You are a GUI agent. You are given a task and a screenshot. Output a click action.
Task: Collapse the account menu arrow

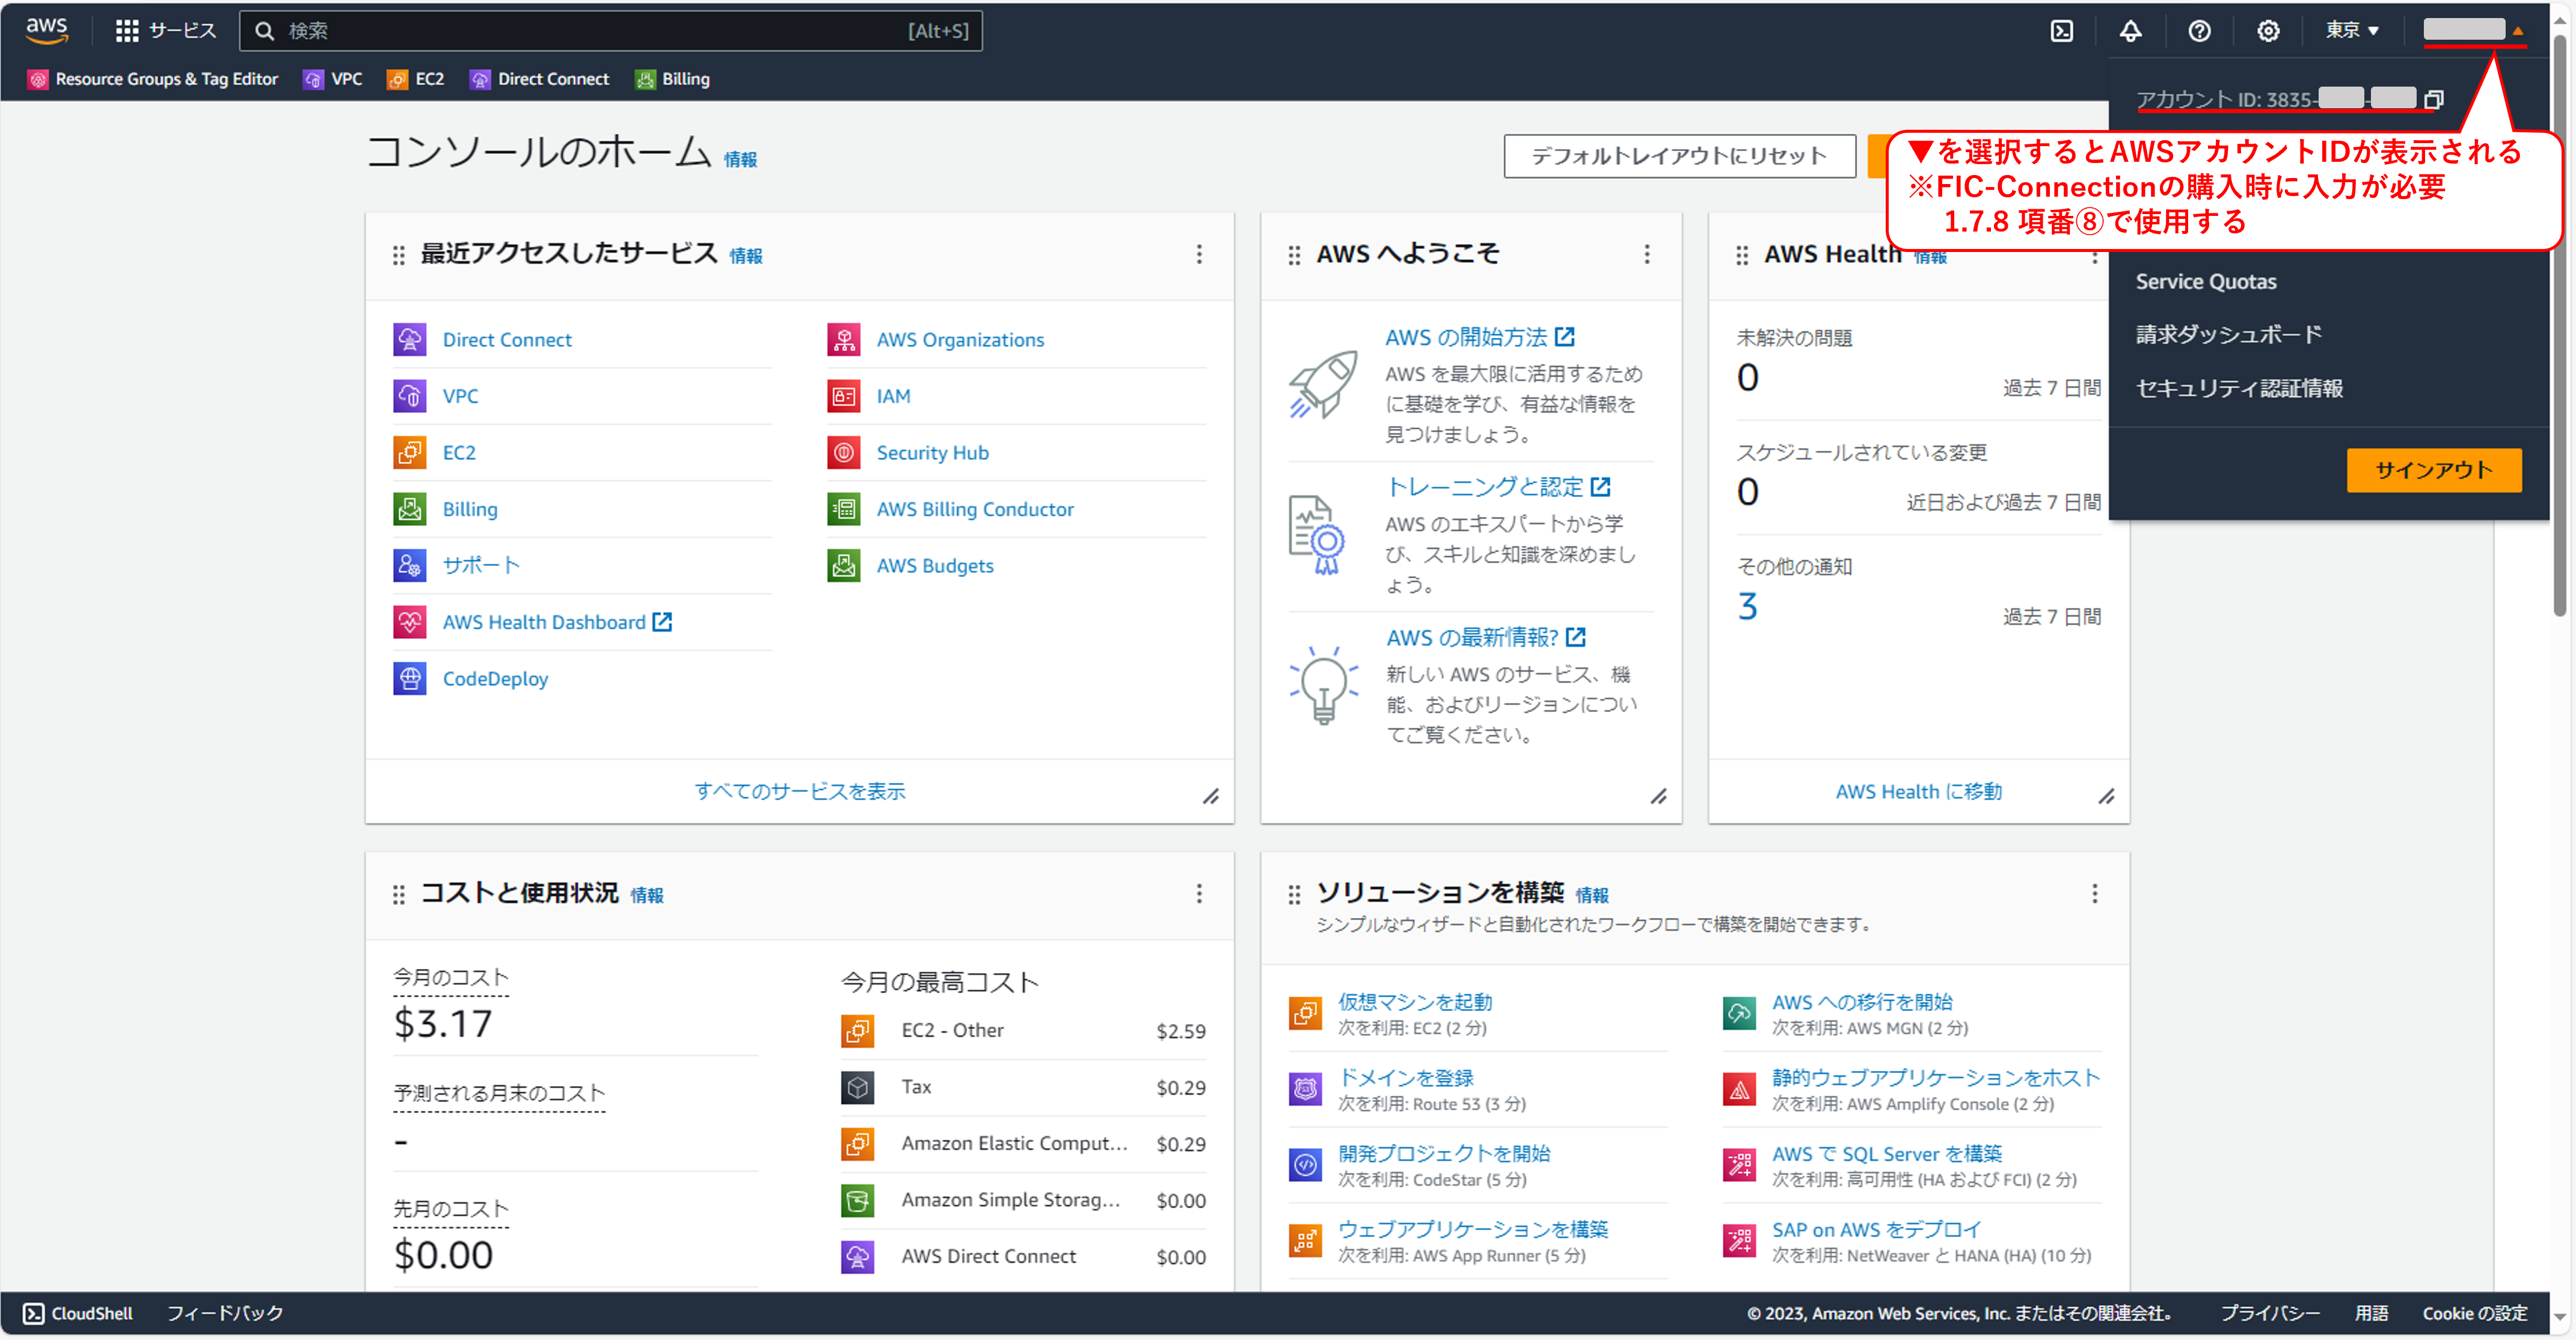[x=2517, y=32]
